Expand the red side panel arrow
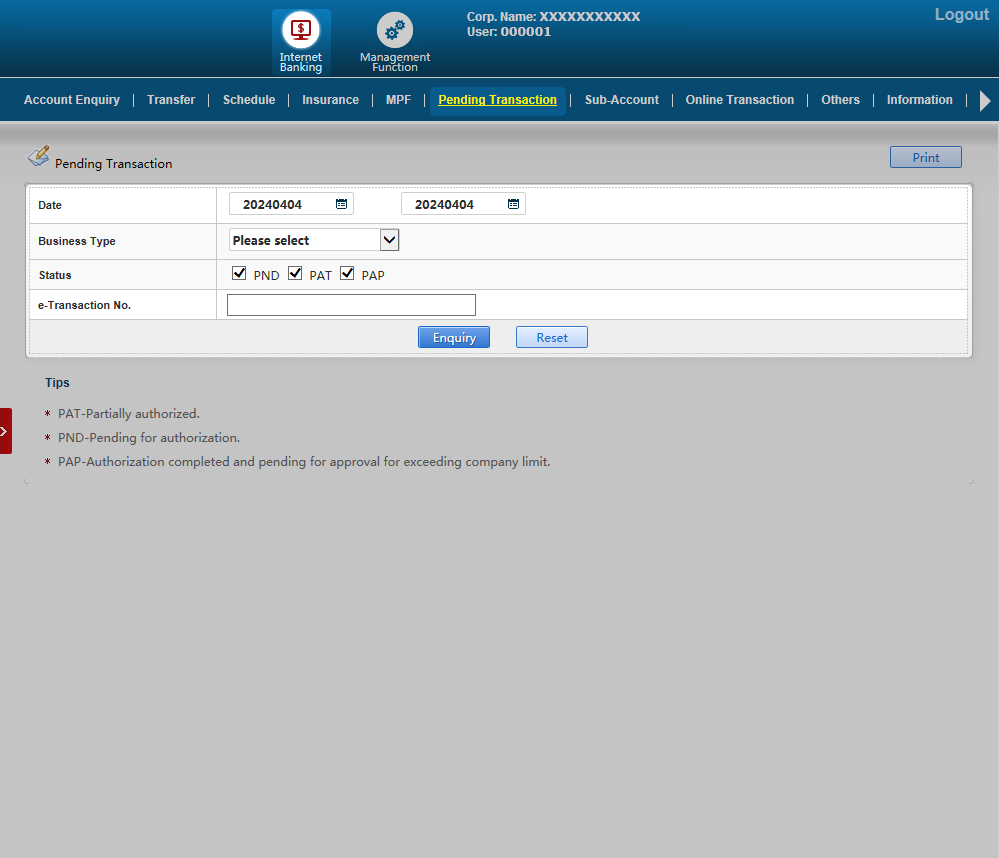This screenshot has height=858, width=999. tap(5, 431)
